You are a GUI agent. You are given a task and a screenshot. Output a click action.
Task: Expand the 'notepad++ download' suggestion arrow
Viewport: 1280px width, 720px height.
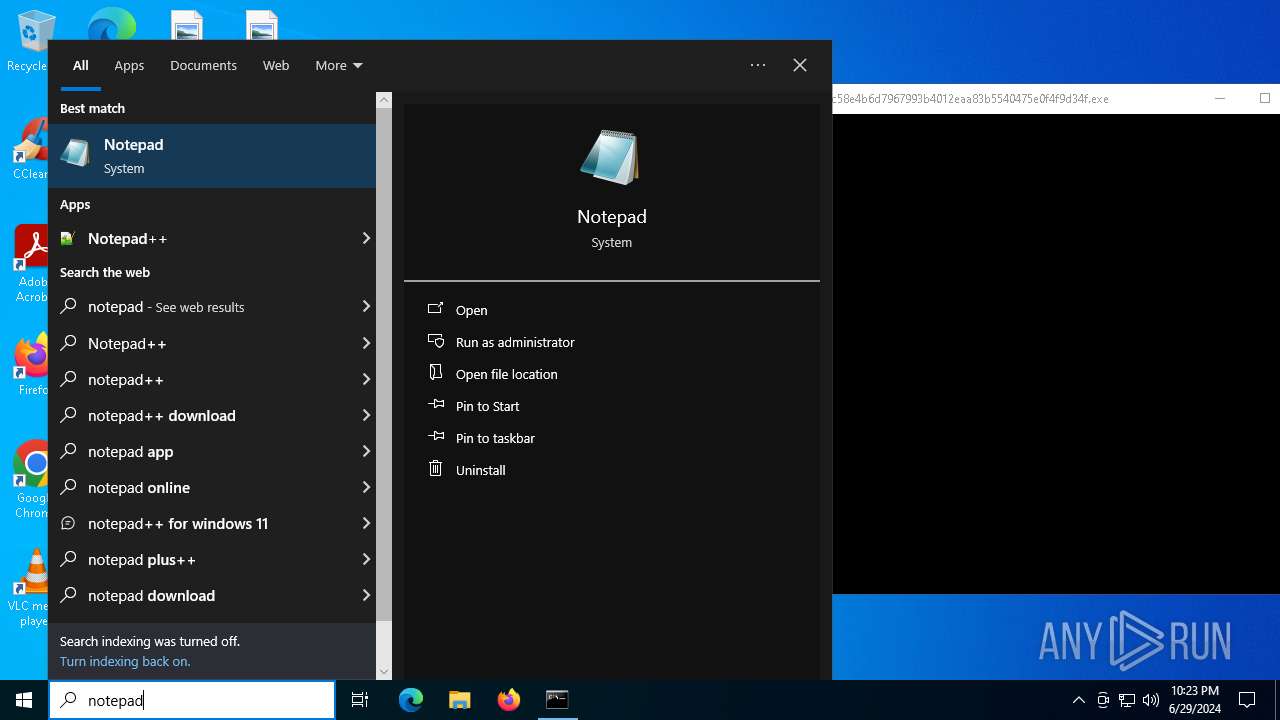click(366, 415)
